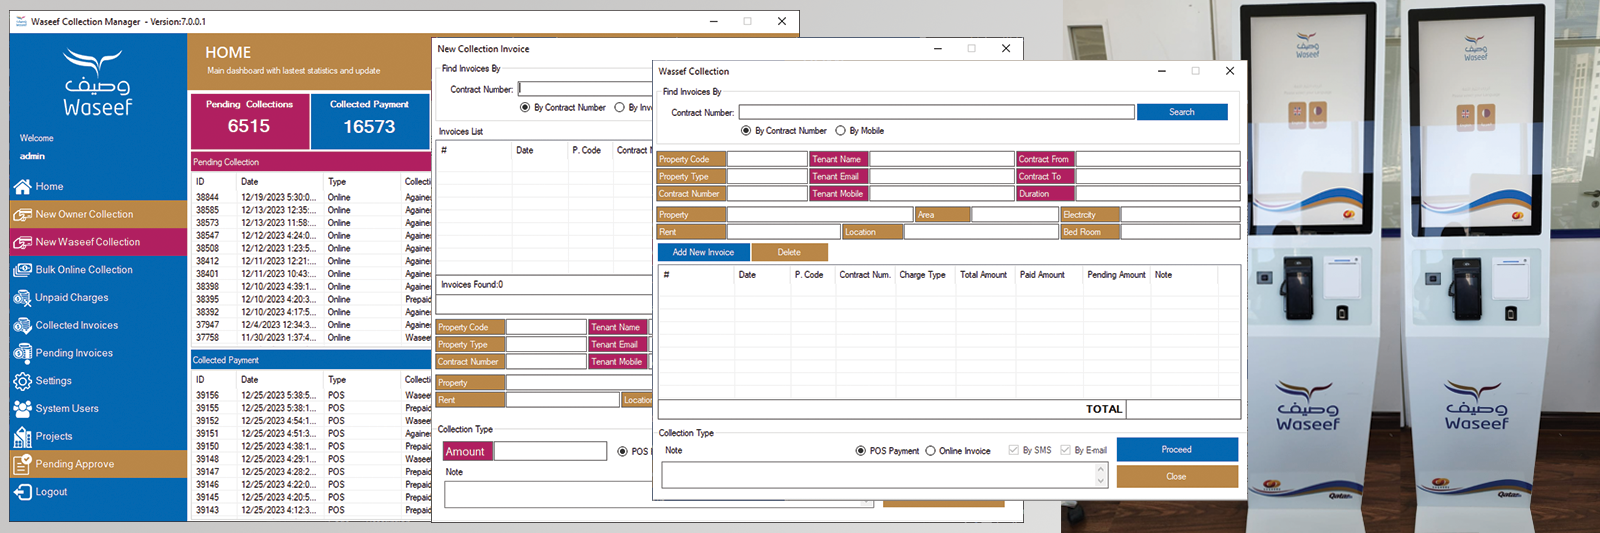Click the Bulk Online Collection sidebar icon
Image resolution: width=1600 pixels, height=533 pixels.
click(x=22, y=270)
